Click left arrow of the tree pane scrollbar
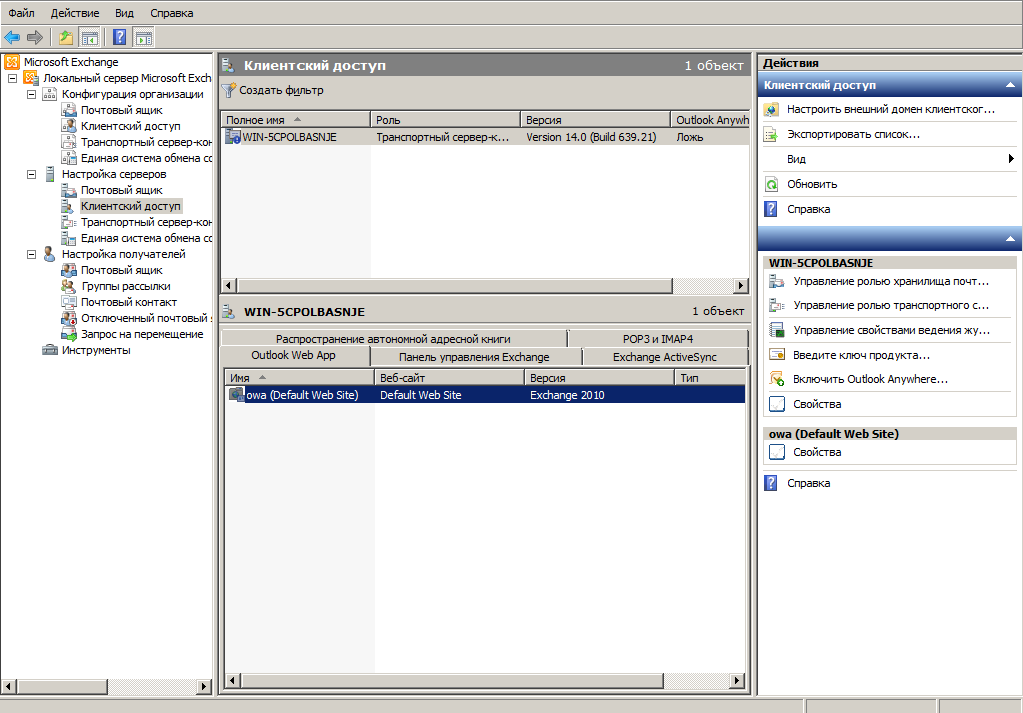Screen dimensions: 1023x713 click(x=8, y=686)
